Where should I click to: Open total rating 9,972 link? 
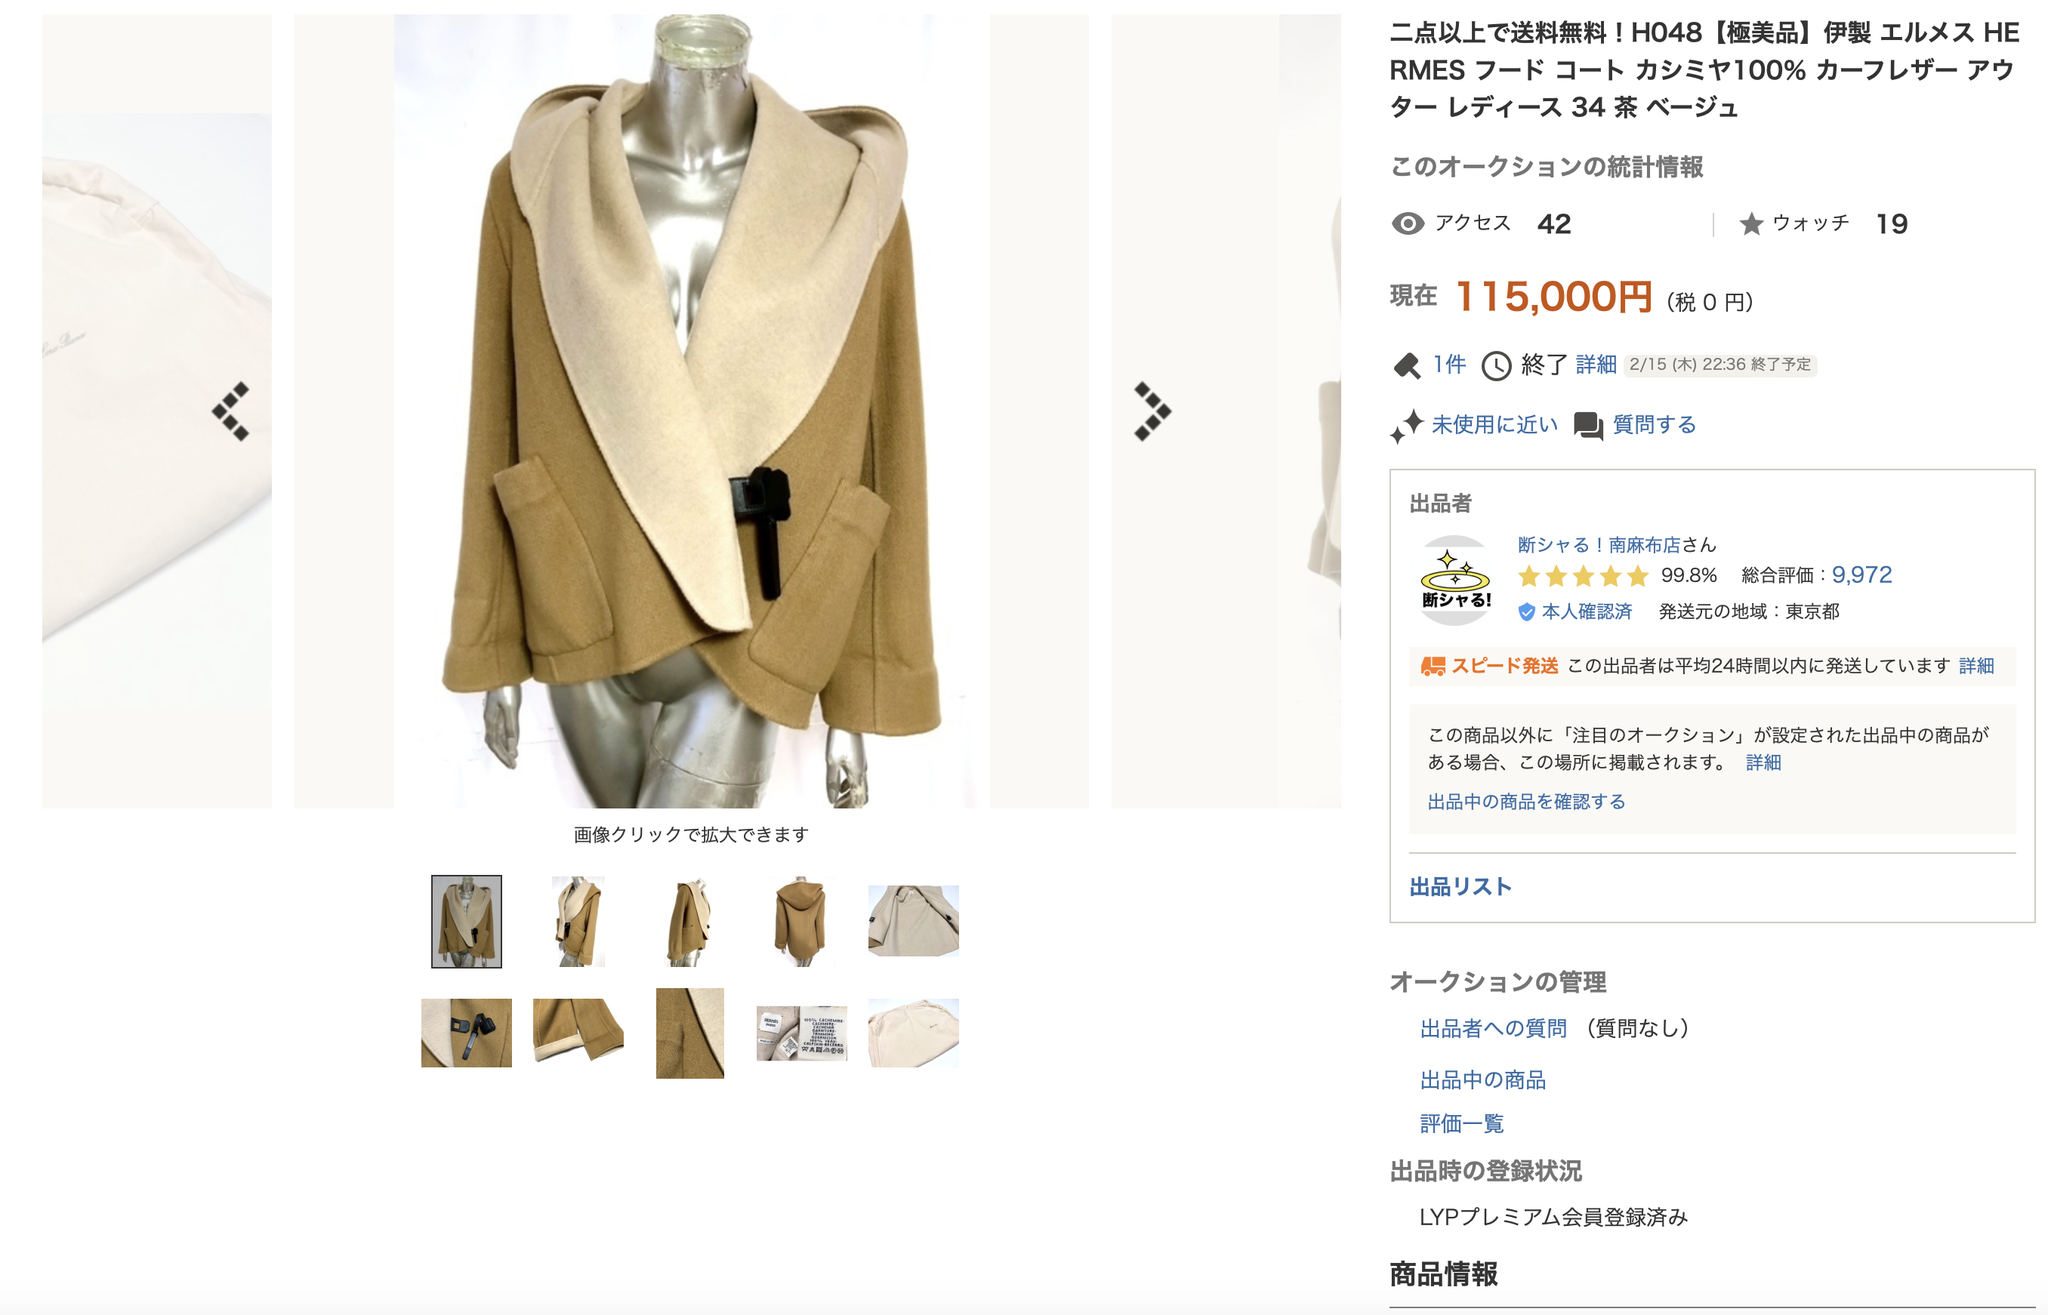click(x=1861, y=575)
